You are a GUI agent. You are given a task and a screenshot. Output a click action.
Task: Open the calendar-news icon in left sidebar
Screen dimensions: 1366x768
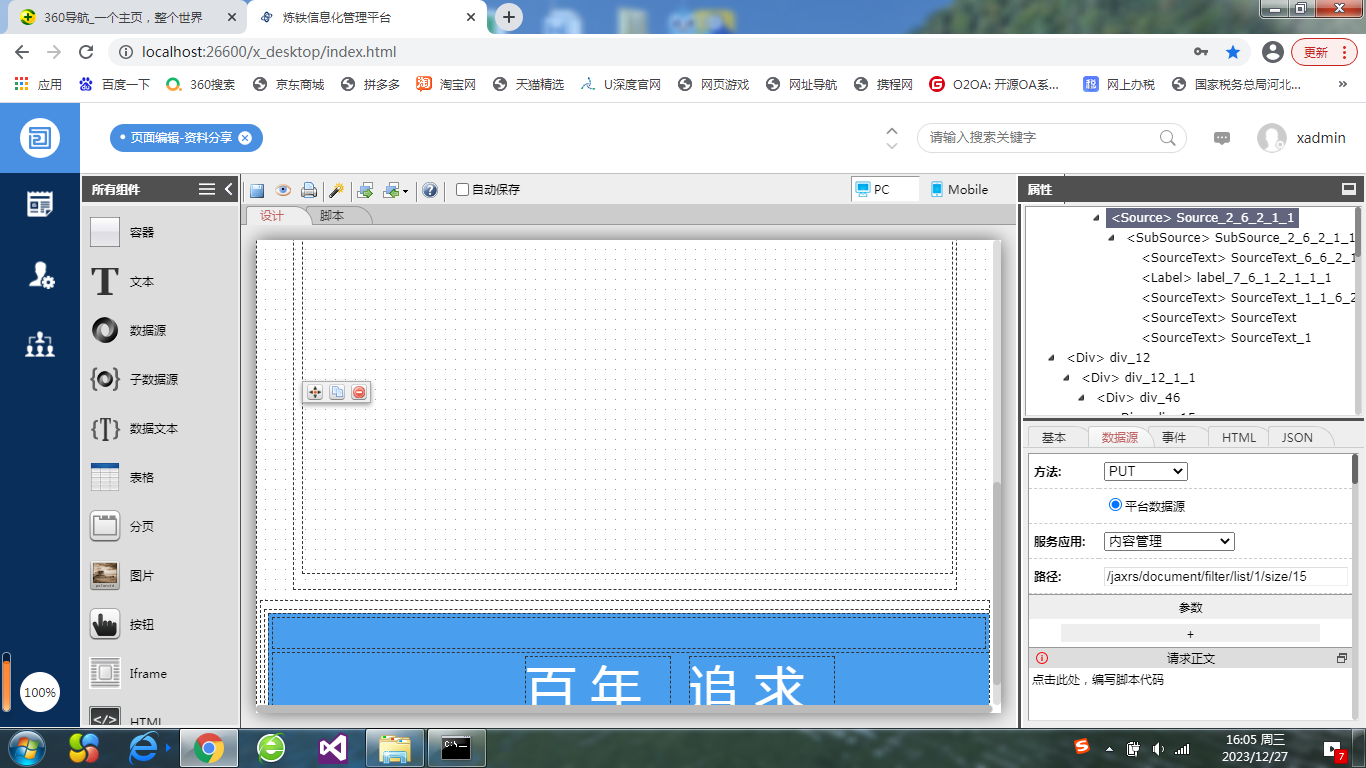pos(40,204)
